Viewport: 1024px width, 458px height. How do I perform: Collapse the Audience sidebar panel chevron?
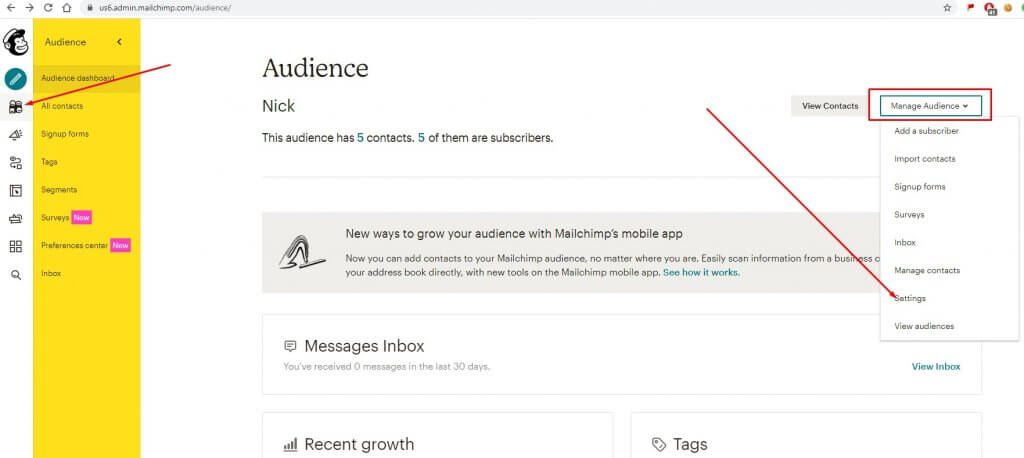[120, 42]
